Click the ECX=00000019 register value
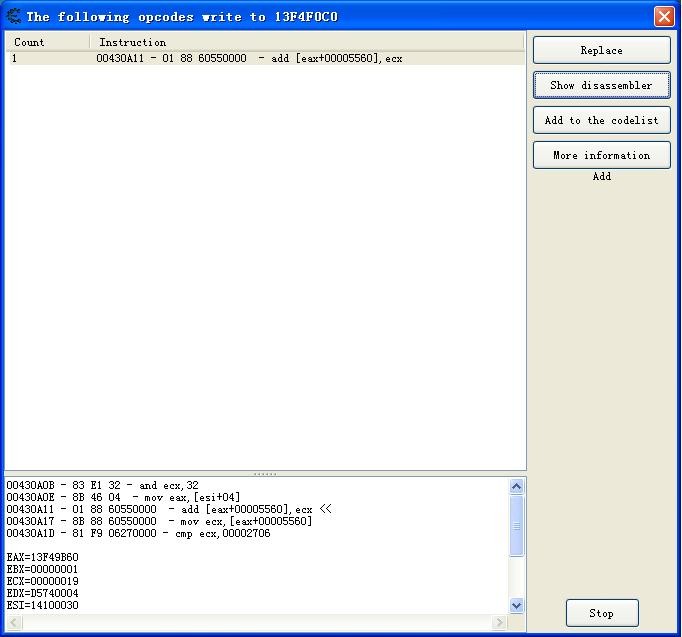Viewport: 682px width, 637px height. [x=43, y=581]
